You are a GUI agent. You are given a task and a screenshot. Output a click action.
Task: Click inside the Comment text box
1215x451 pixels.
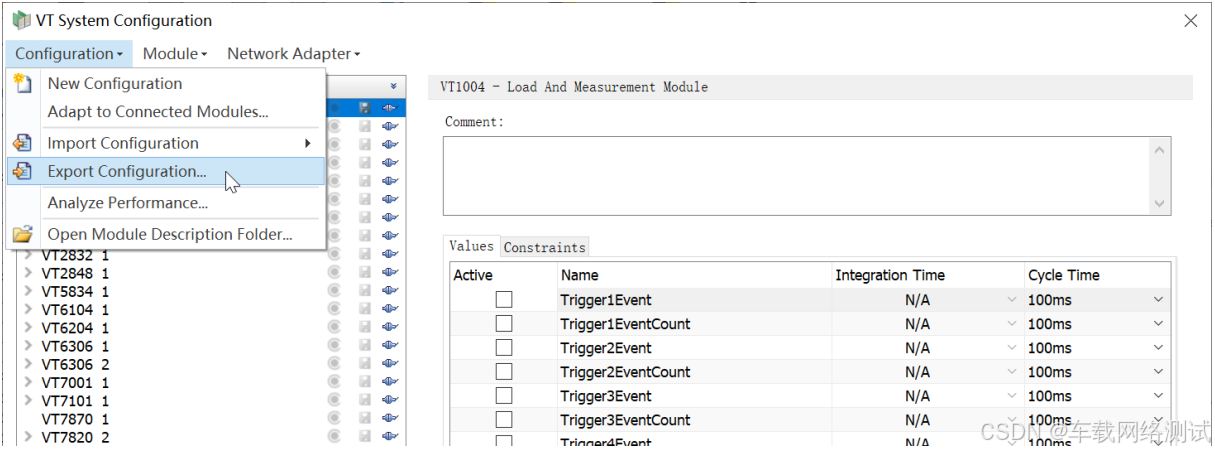tap(796, 176)
